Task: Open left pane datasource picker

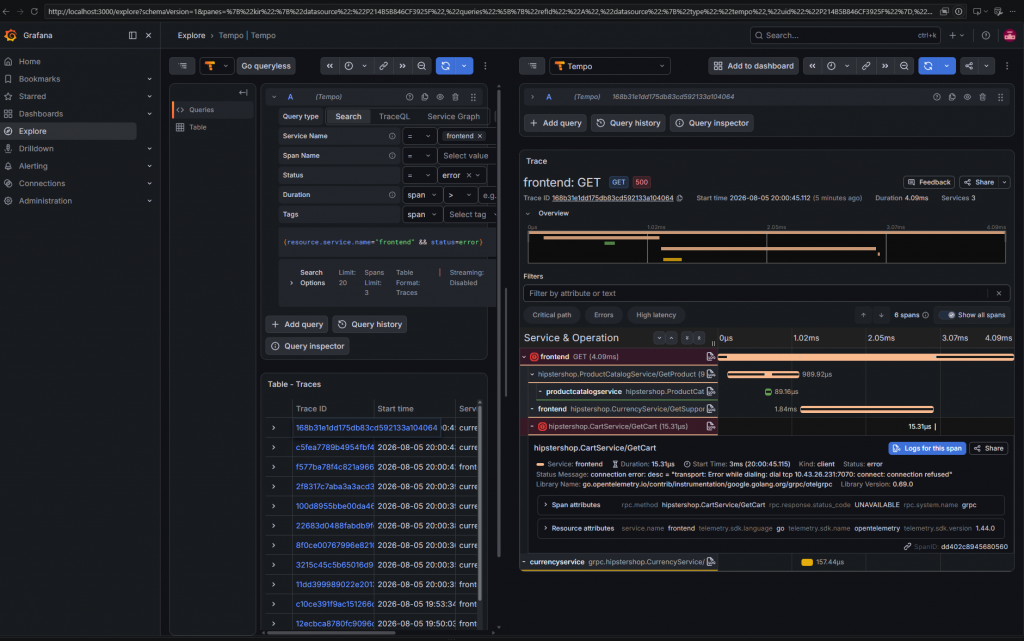Action: coord(216,66)
